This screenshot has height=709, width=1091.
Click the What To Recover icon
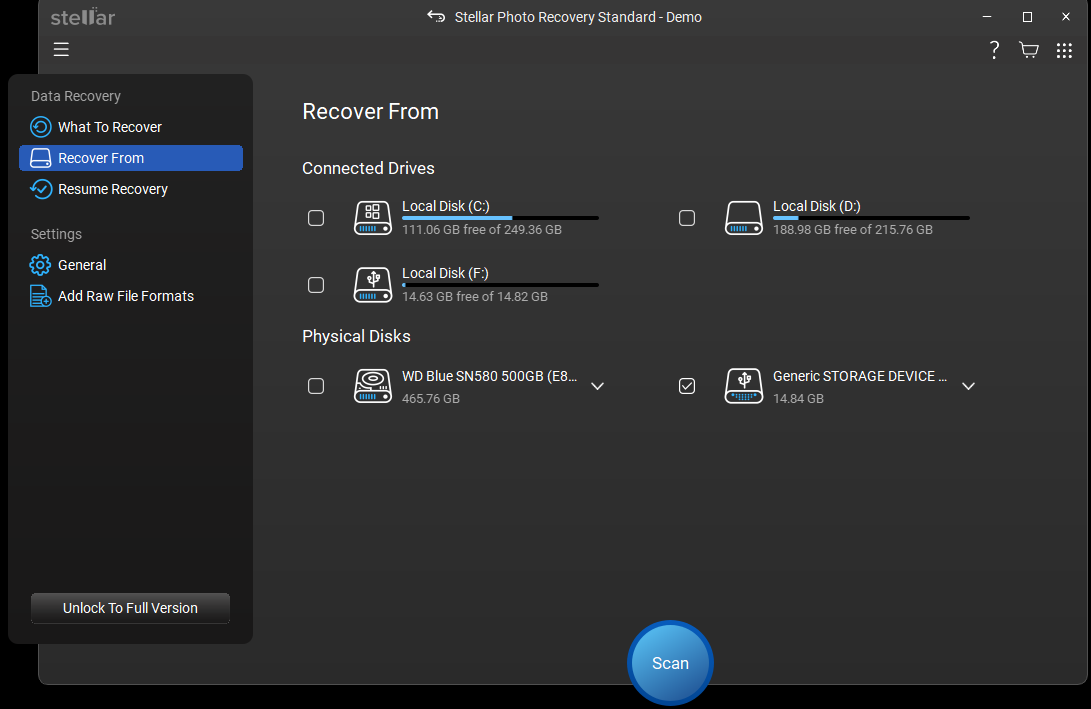tap(40, 127)
